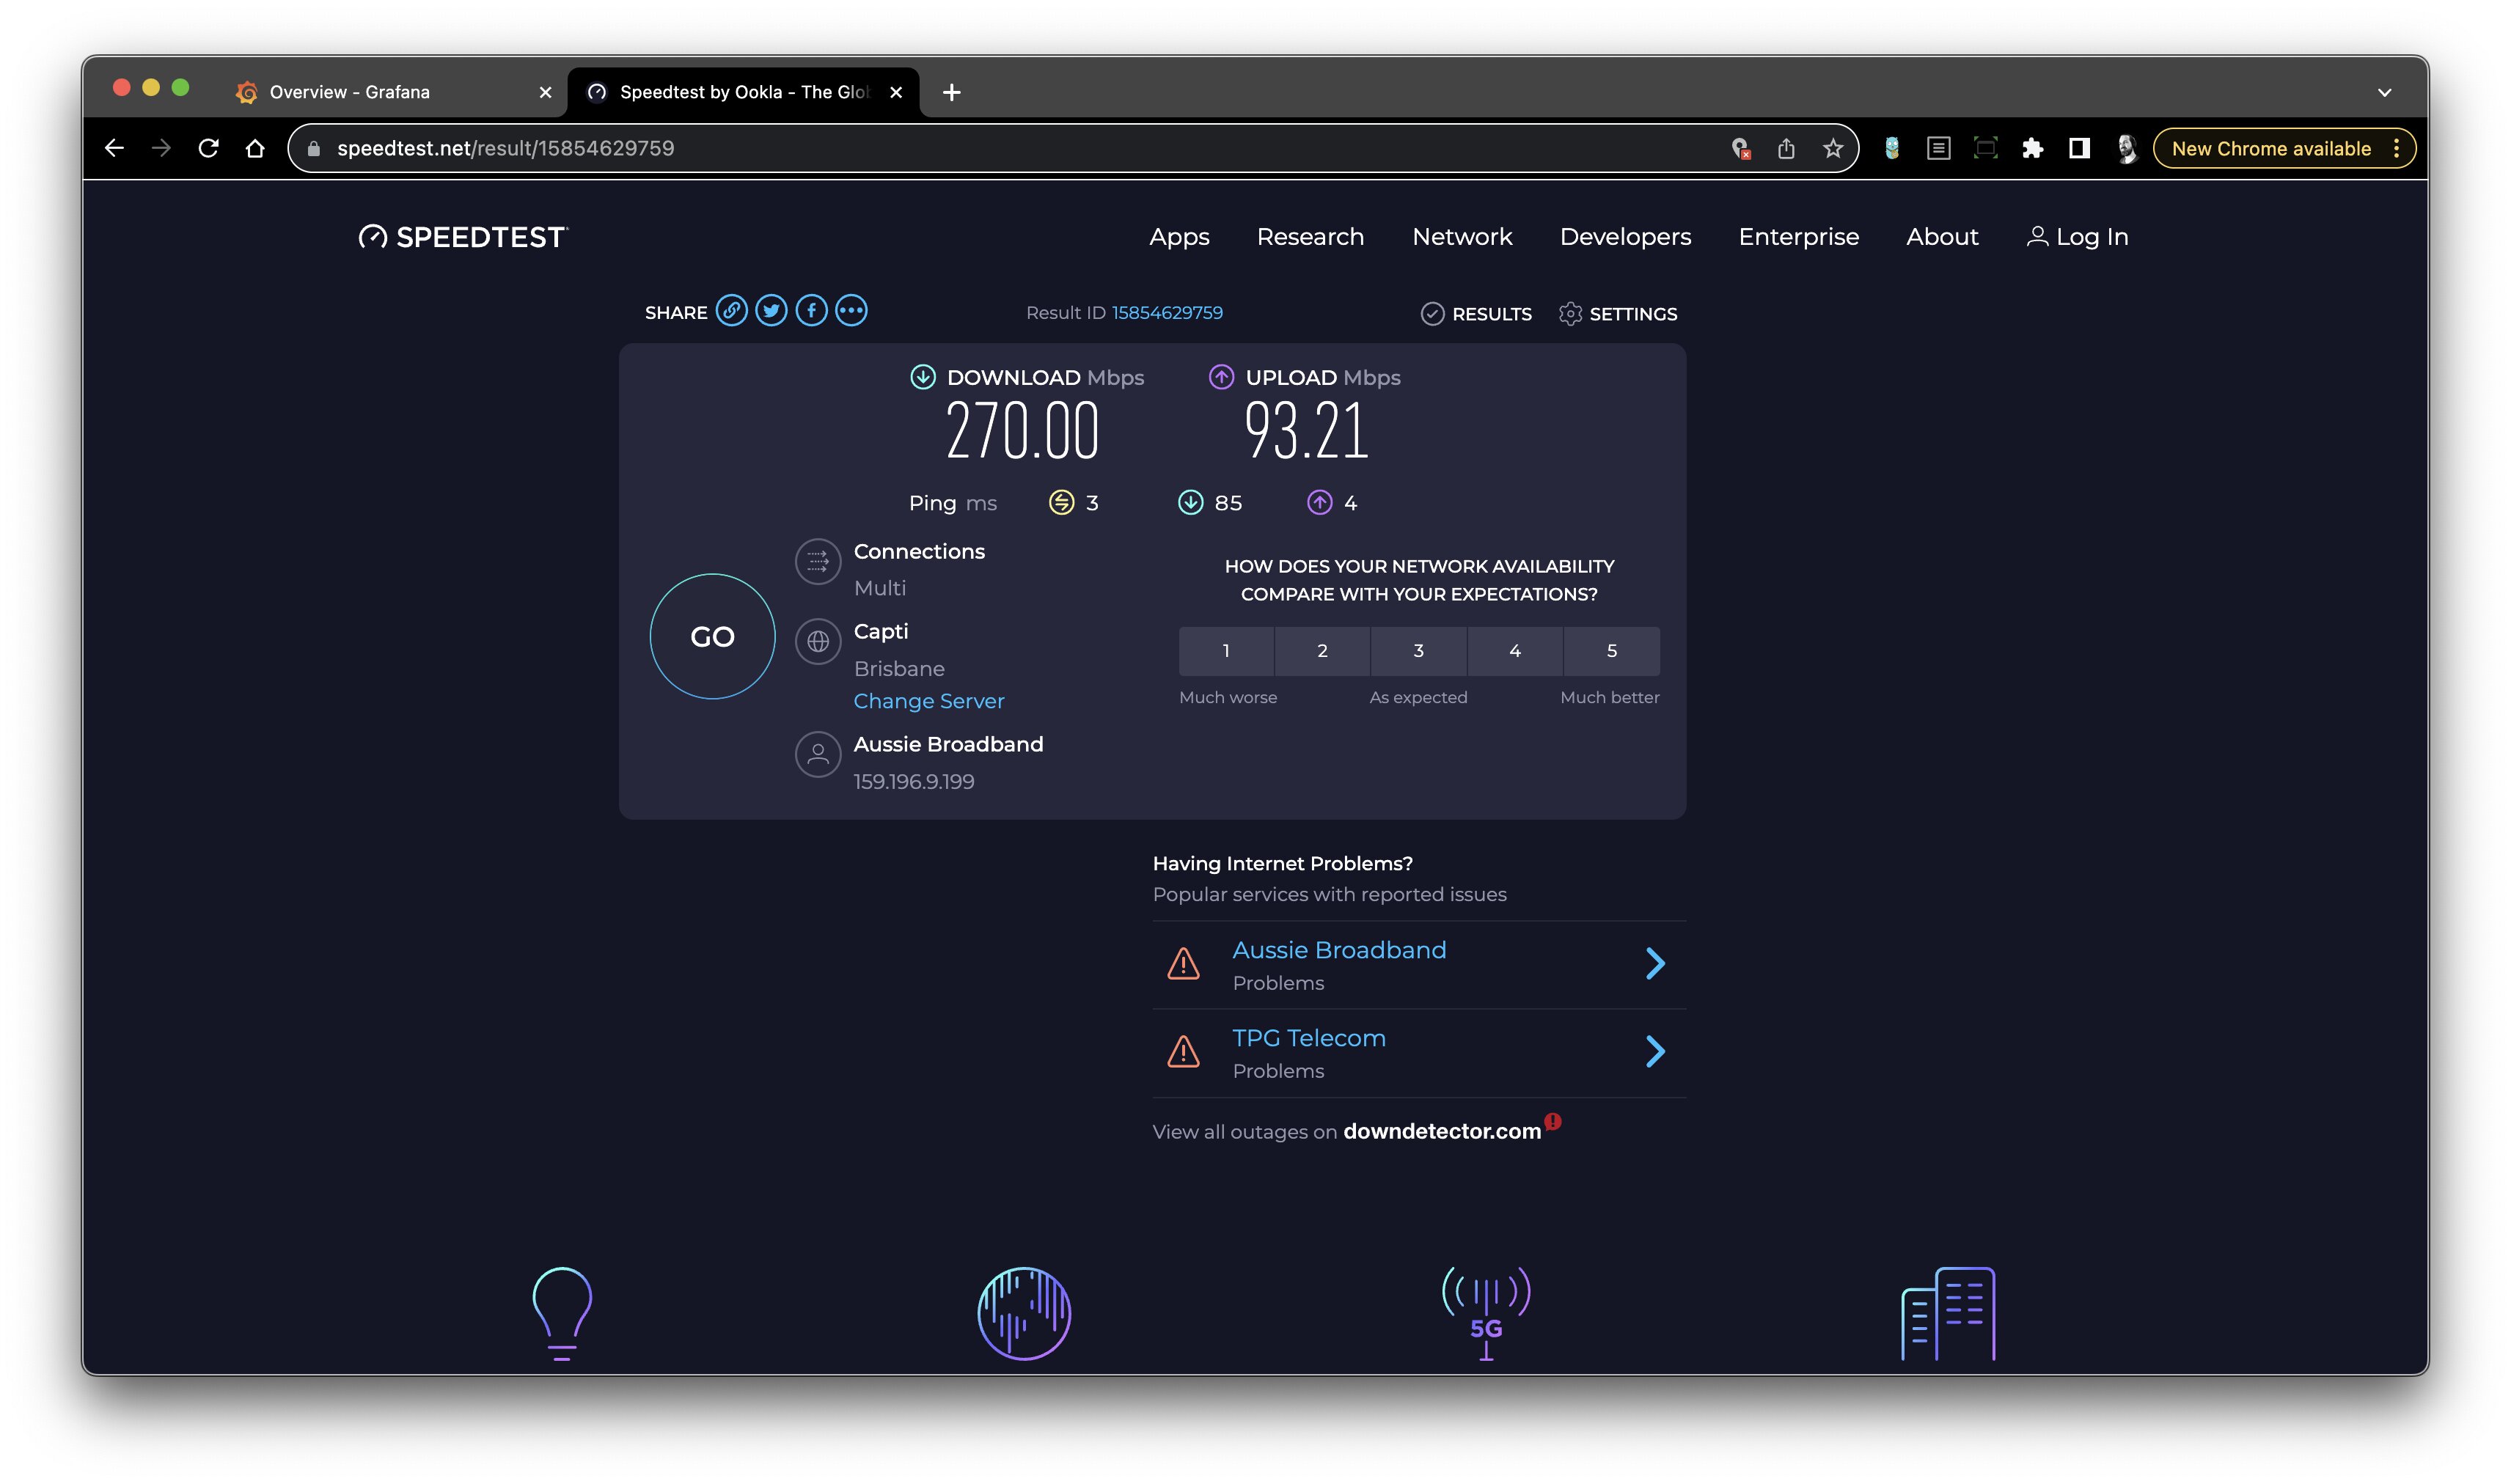The image size is (2511, 1484).
Task: Rate network availability as 3, As expected
Action: [1418, 651]
